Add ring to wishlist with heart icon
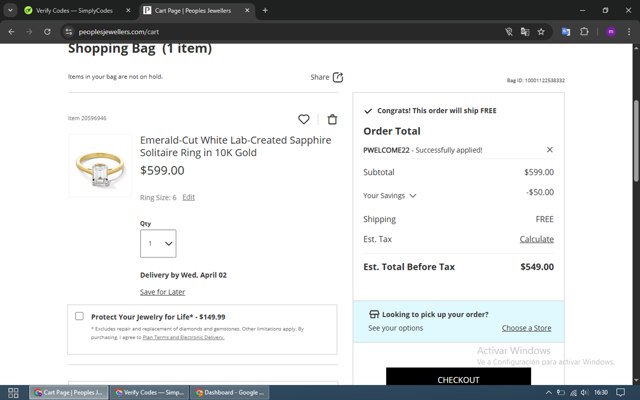This screenshot has width=640, height=400. pyautogui.click(x=304, y=119)
